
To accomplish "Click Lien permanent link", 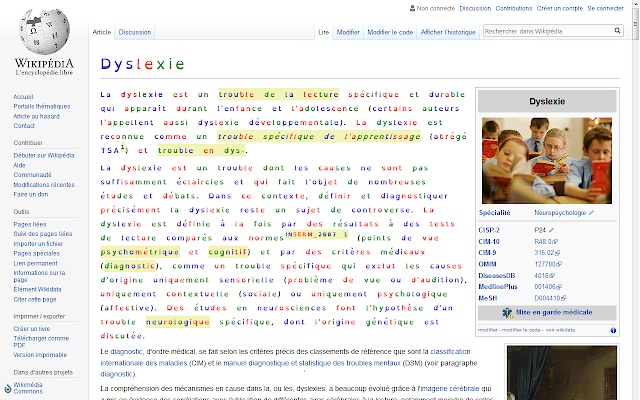I will coord(35,263).
